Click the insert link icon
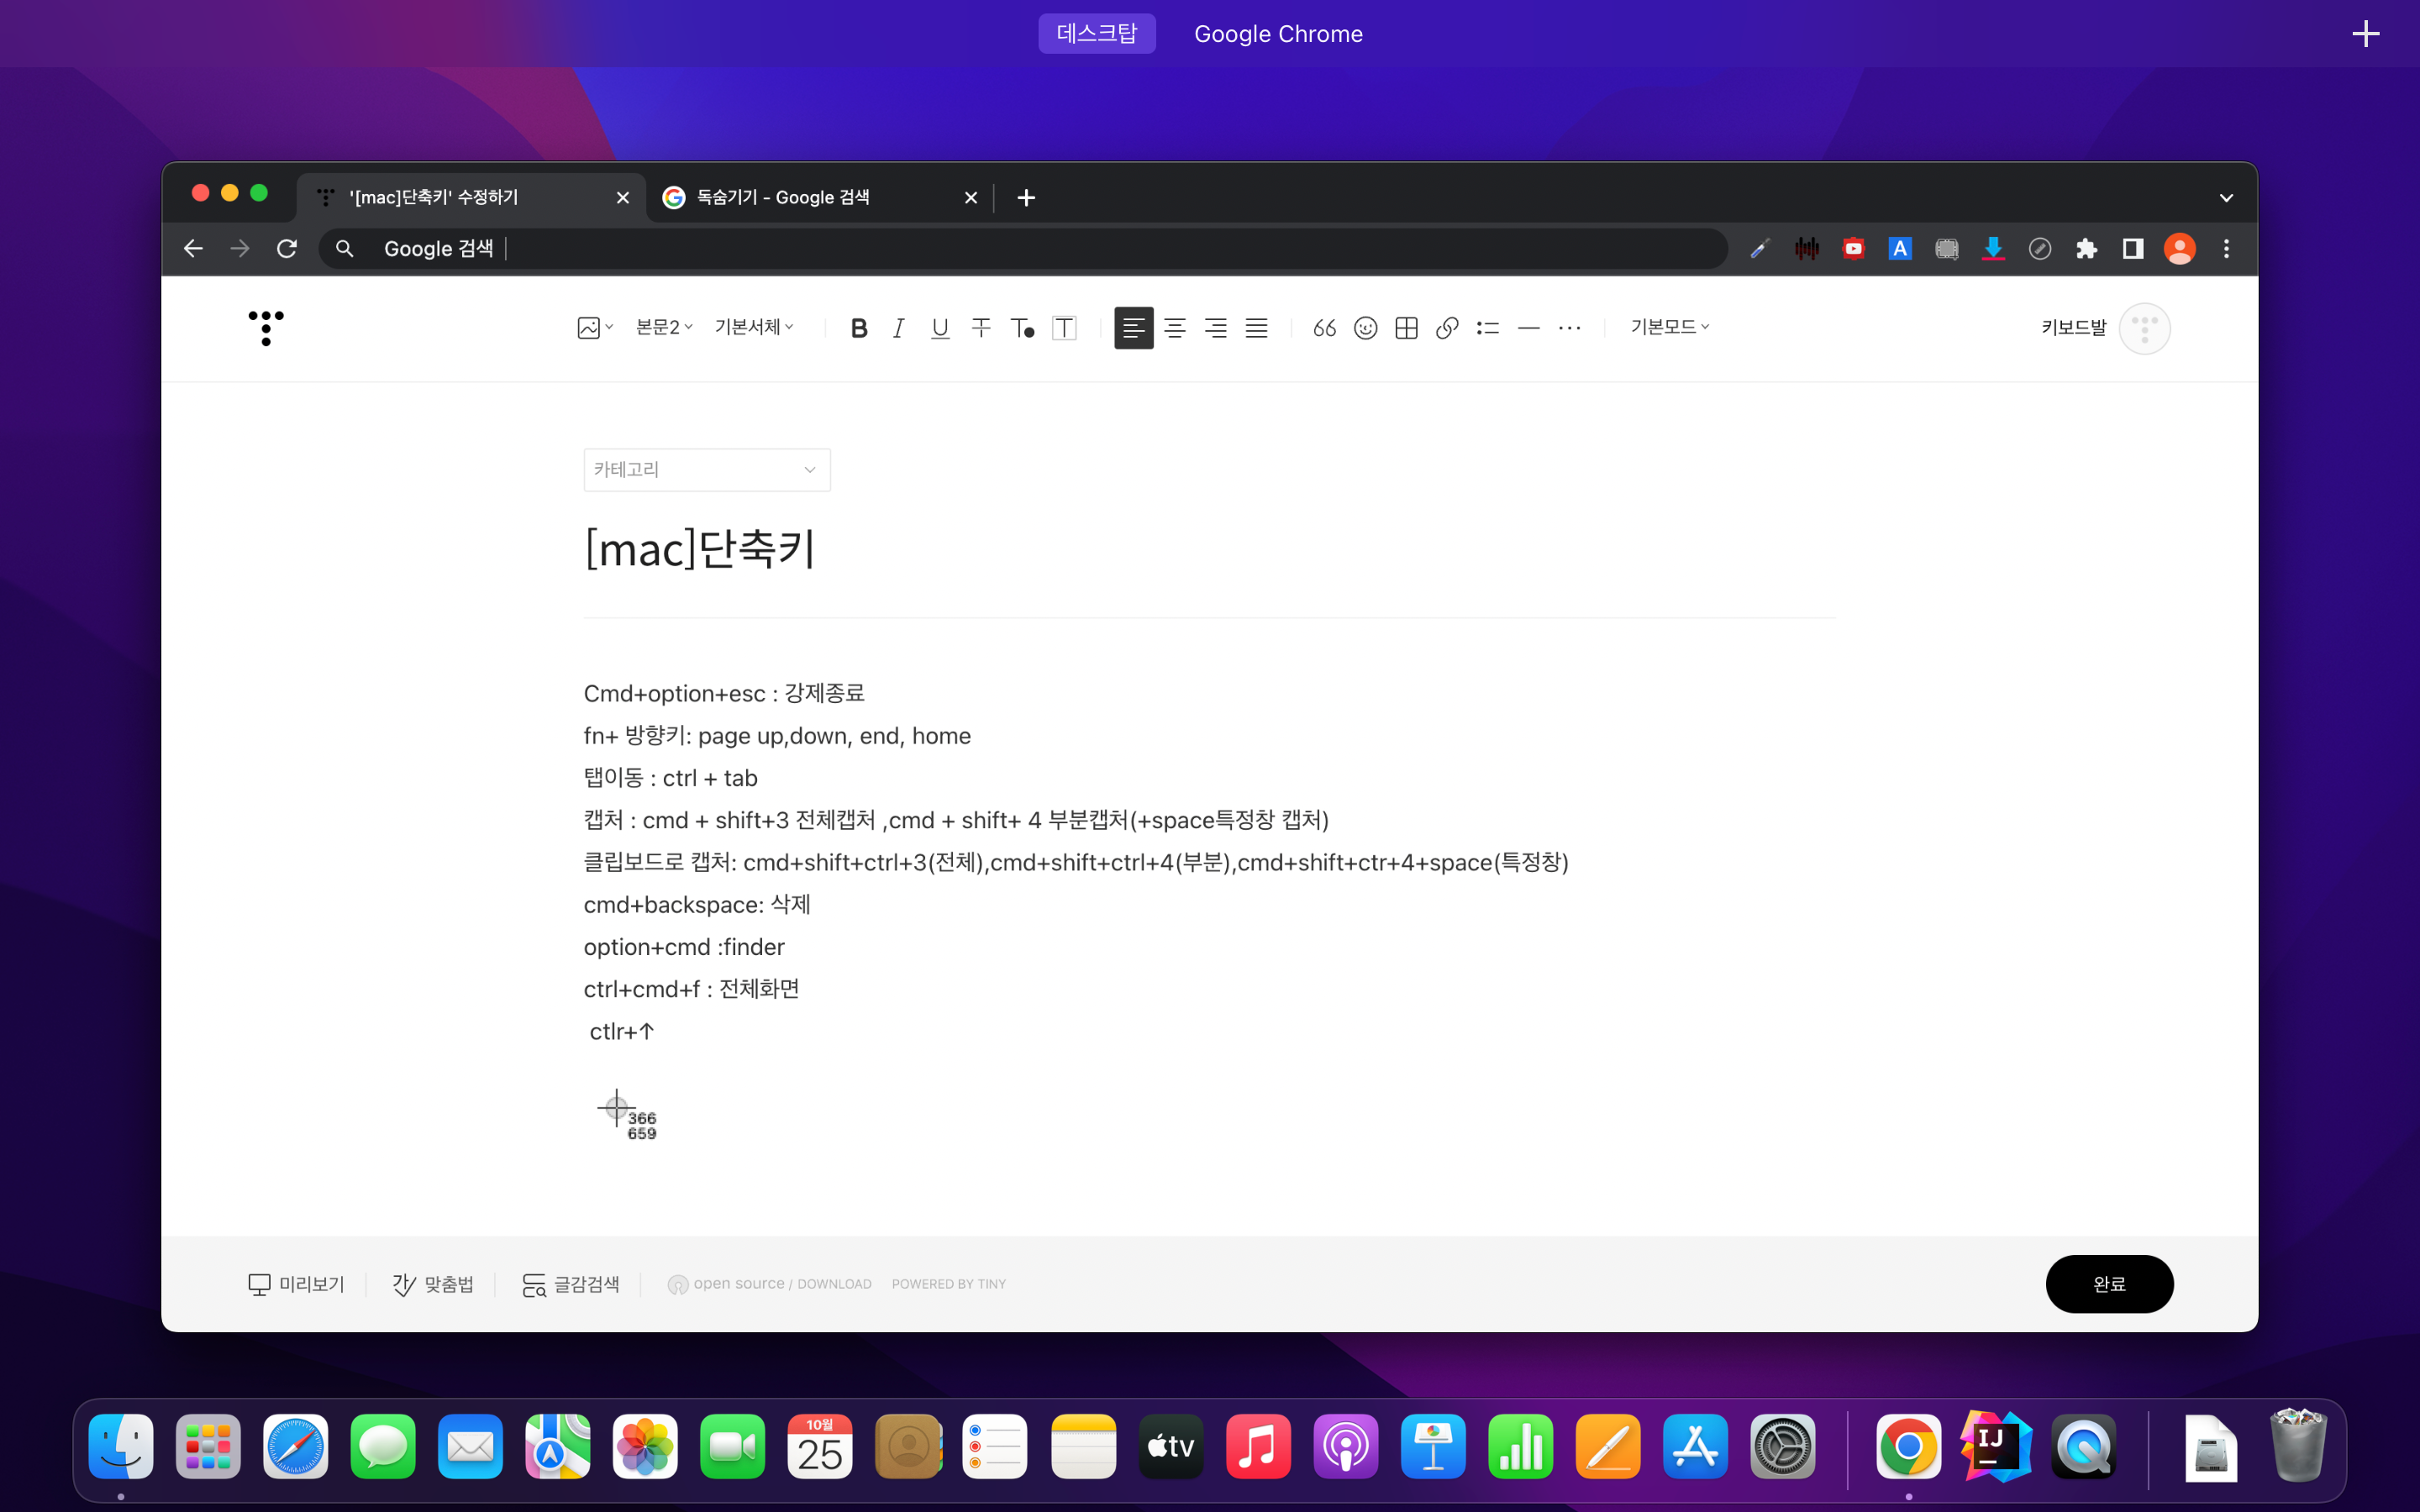 pyautogui.click(x=1447, y=328)
